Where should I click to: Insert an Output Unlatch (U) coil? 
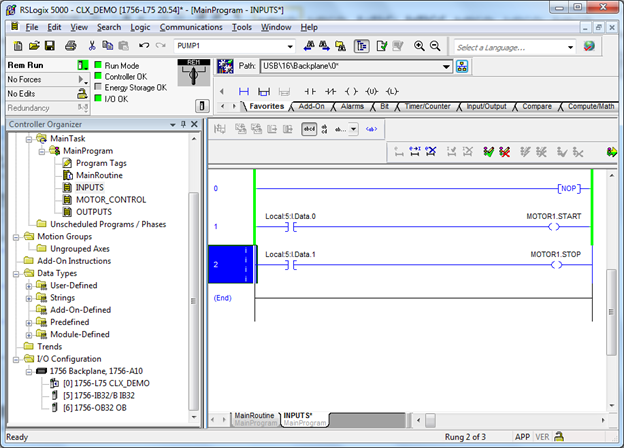pyautogui.click(x=372, y=92)
